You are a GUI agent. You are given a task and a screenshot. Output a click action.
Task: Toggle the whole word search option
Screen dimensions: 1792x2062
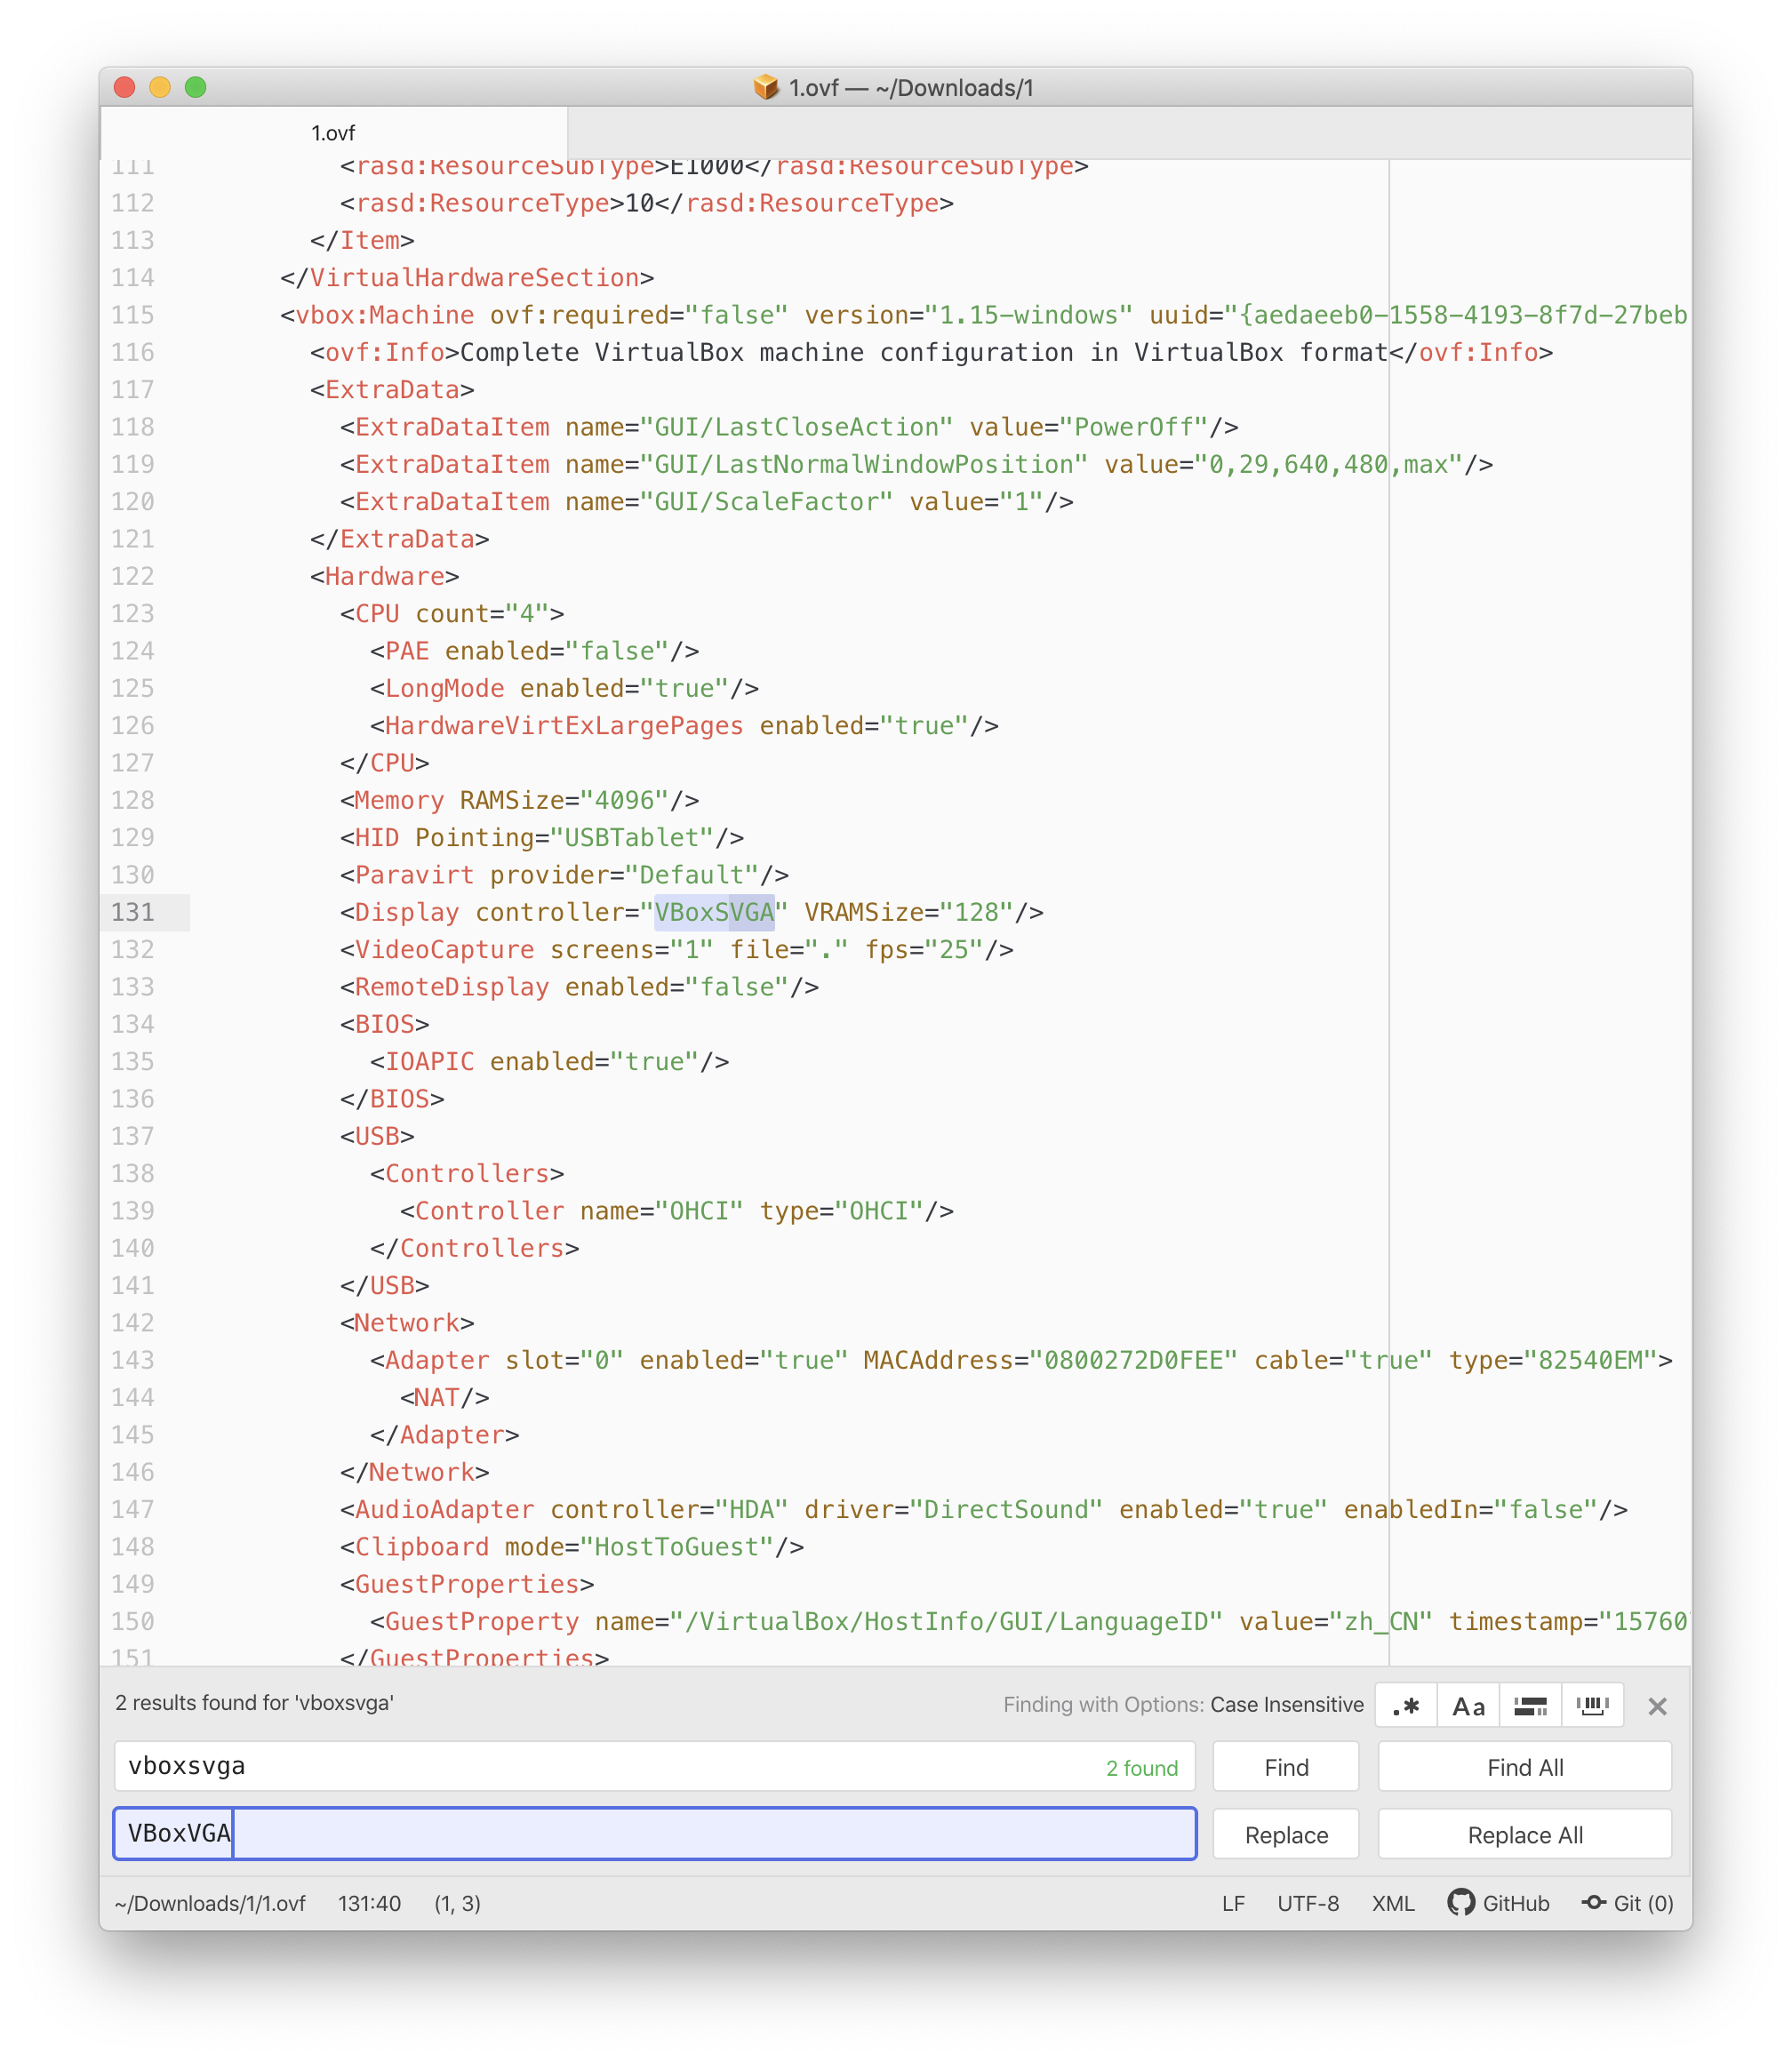coord(1592,1706)
